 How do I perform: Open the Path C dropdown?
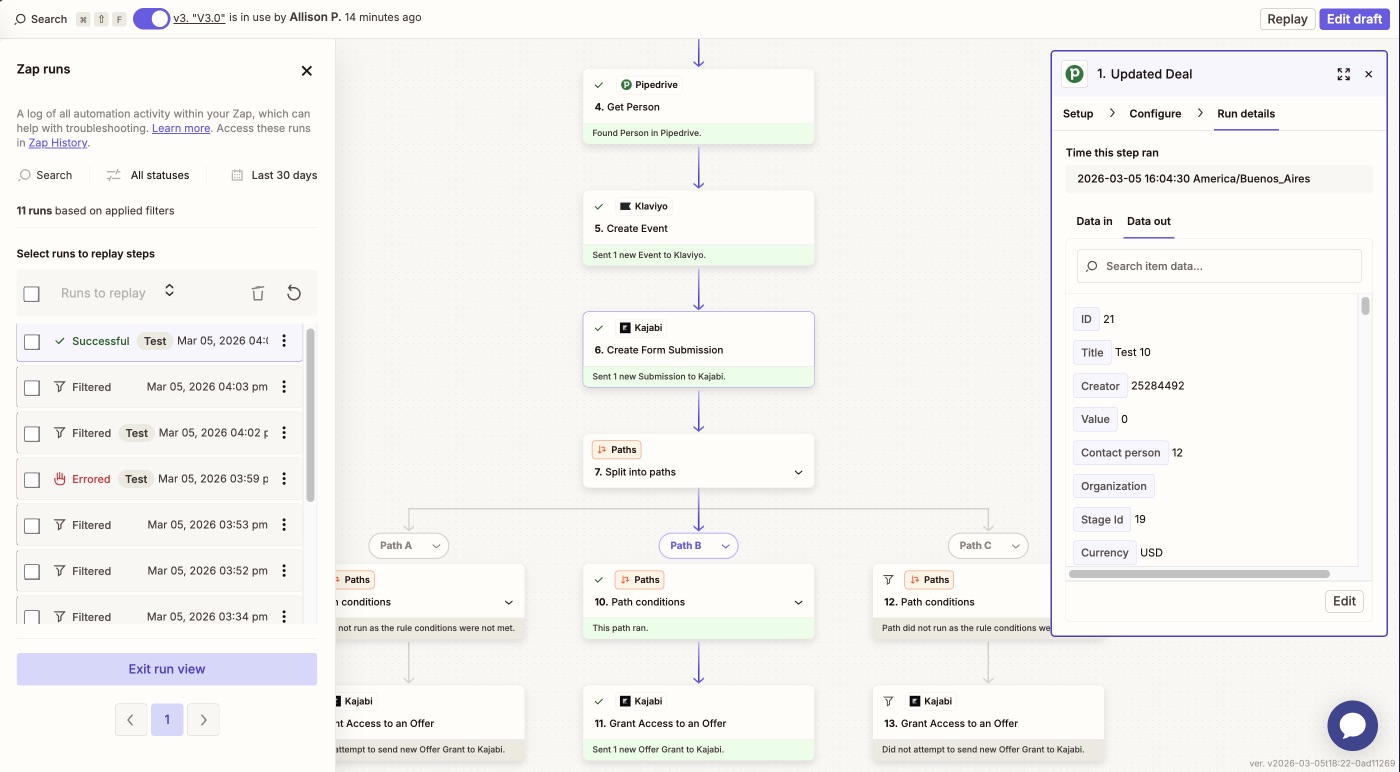click(988, 545)
